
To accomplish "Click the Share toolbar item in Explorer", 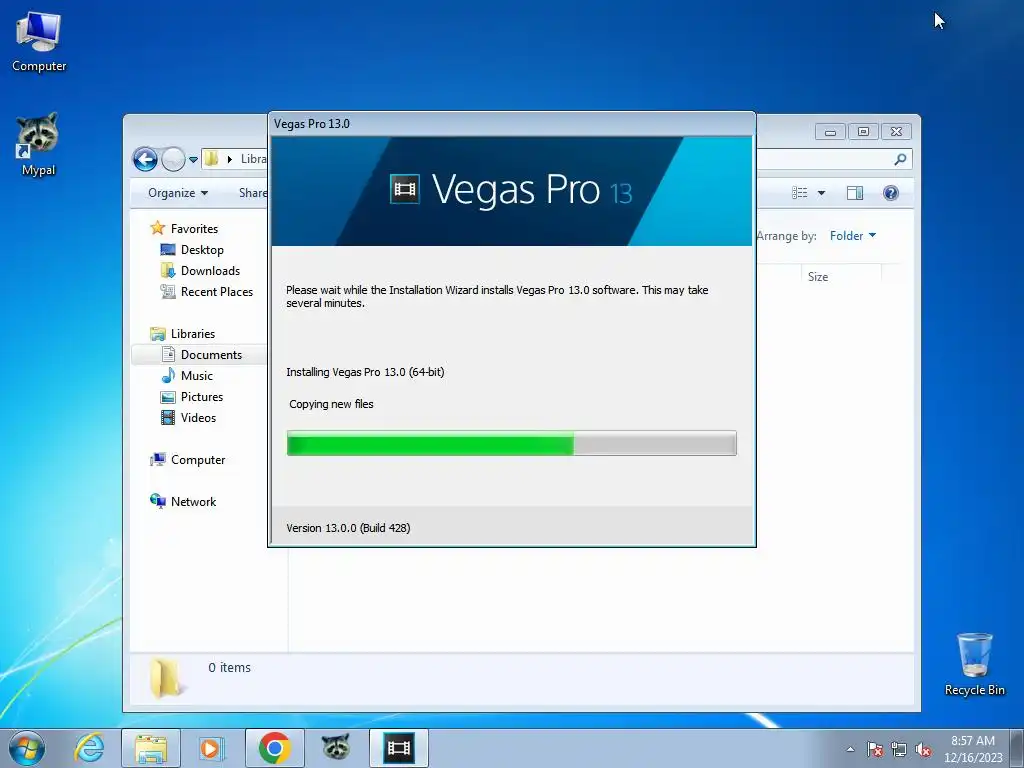I will click(x=253, y=193).
